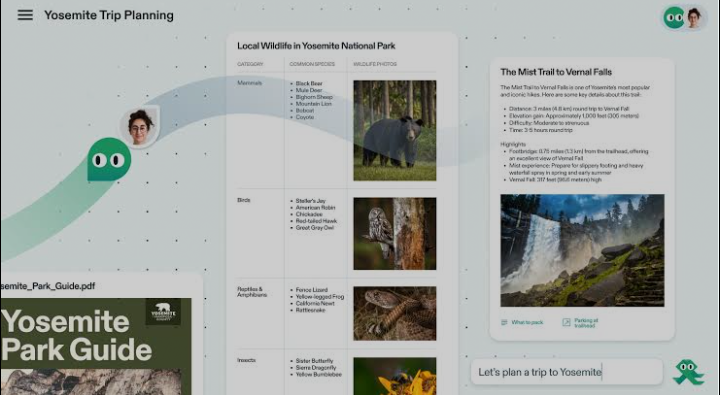Click Fence Lizard in reptiles list
The height and width of the screenshot is (395, 720).
(x=312, y=290)
